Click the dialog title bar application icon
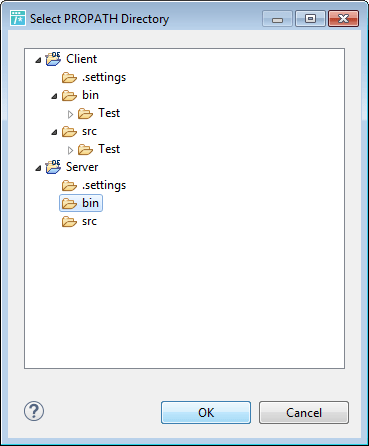Screen dimensions: 369x446 tap(18, 18)
